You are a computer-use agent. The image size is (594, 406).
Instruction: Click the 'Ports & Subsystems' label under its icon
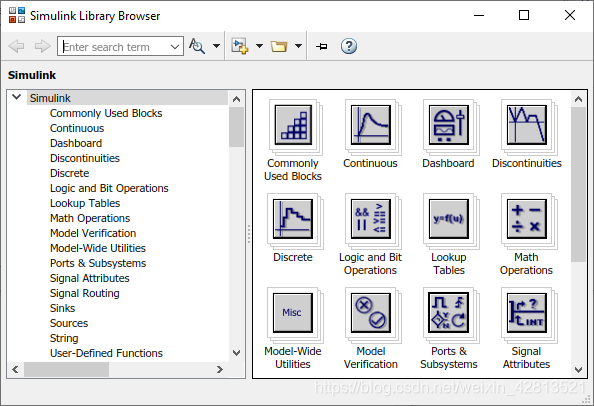449,358
